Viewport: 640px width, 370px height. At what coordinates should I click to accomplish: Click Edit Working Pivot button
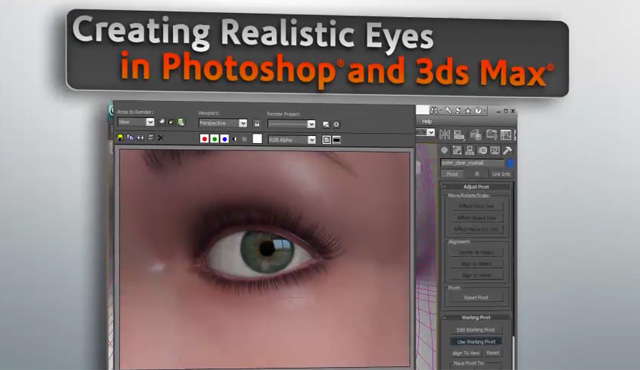pyautogui.click(x=476, y=330)
